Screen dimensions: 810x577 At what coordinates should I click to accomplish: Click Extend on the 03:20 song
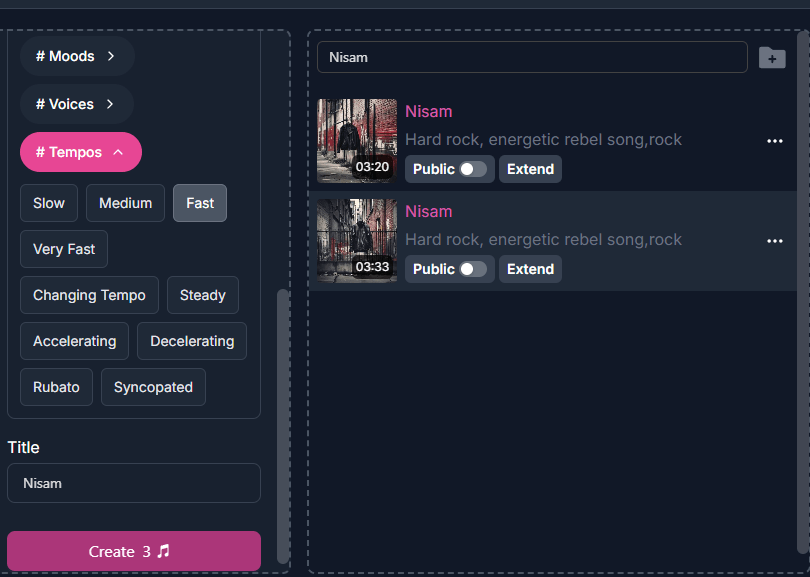pos(530,169)
